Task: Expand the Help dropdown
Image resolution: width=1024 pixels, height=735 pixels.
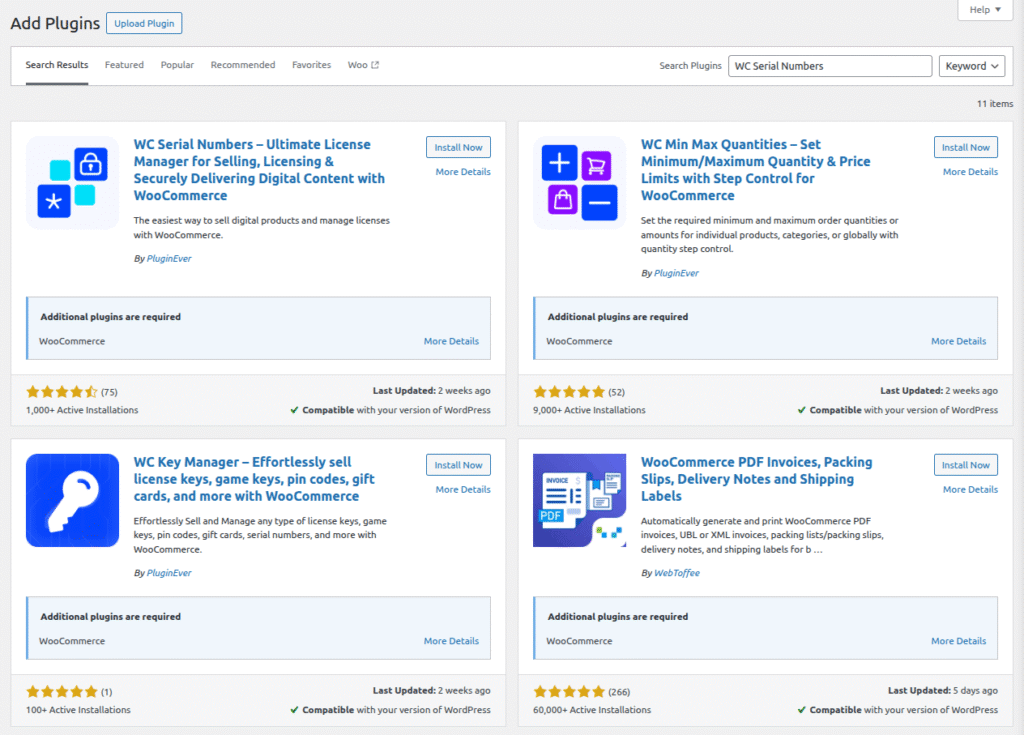Action: 985,10
